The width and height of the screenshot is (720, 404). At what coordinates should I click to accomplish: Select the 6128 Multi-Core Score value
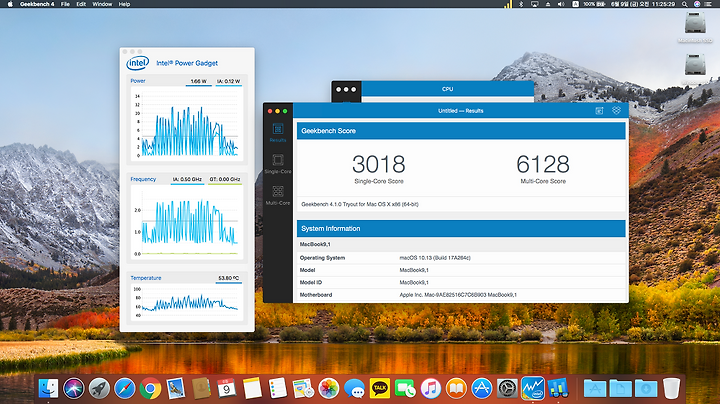pos(543,164)
